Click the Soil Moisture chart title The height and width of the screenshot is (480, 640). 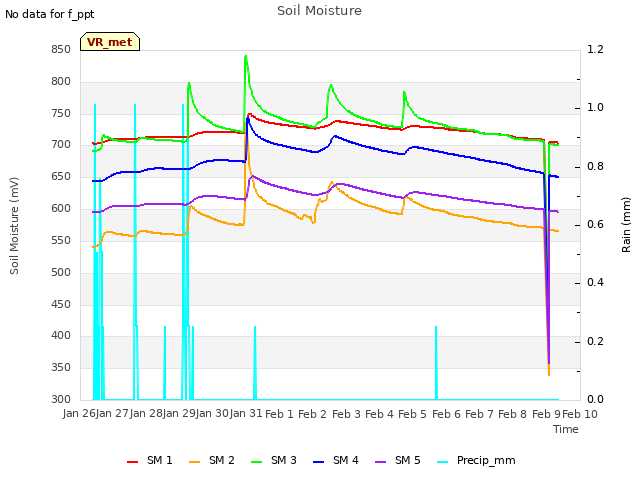319,11
